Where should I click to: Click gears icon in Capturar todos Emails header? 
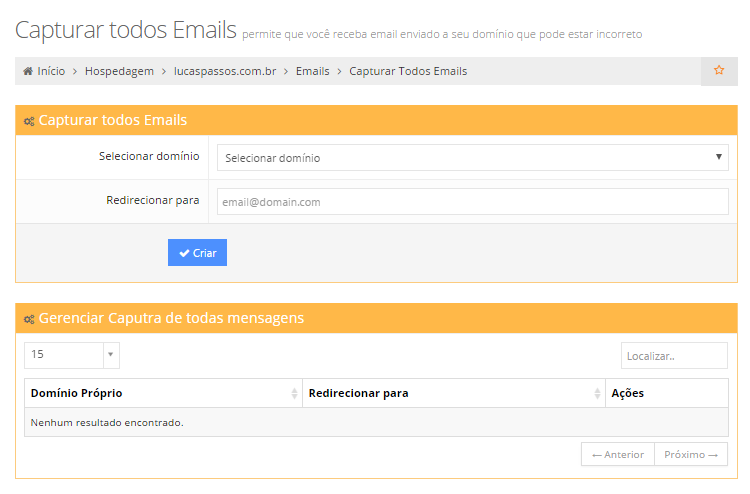click(29, 121)
